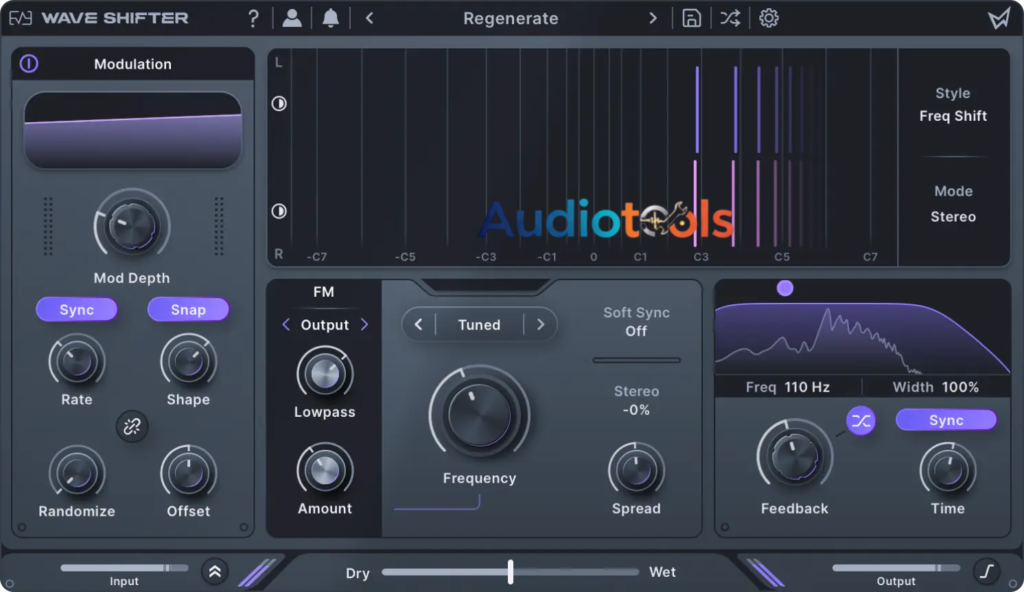
Task: Click the left drag handle dots beside Mod Depth
Action: click(48, 226)
